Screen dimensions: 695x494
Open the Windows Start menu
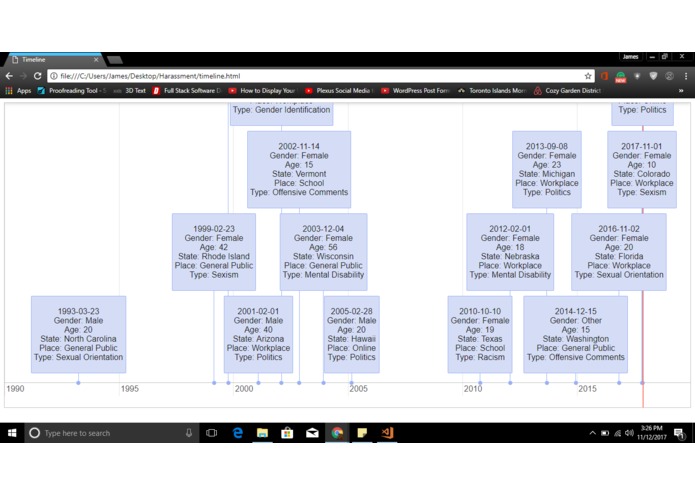(12, 433)
